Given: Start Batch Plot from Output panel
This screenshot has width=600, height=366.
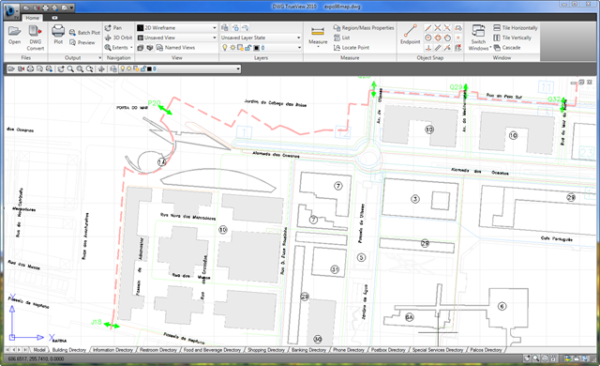Looking at the screenshot, I should click(84, 33).
